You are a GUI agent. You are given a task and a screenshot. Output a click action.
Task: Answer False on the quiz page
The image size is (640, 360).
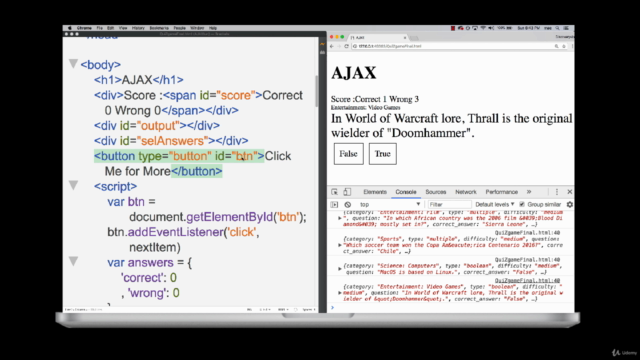(349, 154)
